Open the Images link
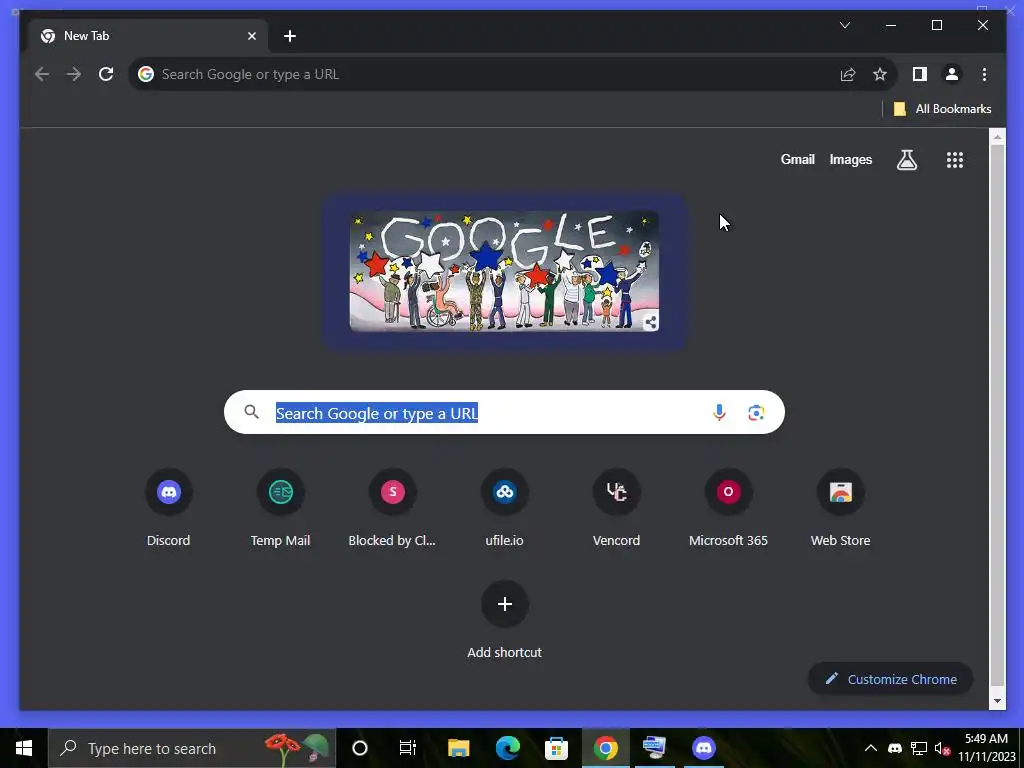The width and height of the screenshot is (1024, 768). (850, 159)
